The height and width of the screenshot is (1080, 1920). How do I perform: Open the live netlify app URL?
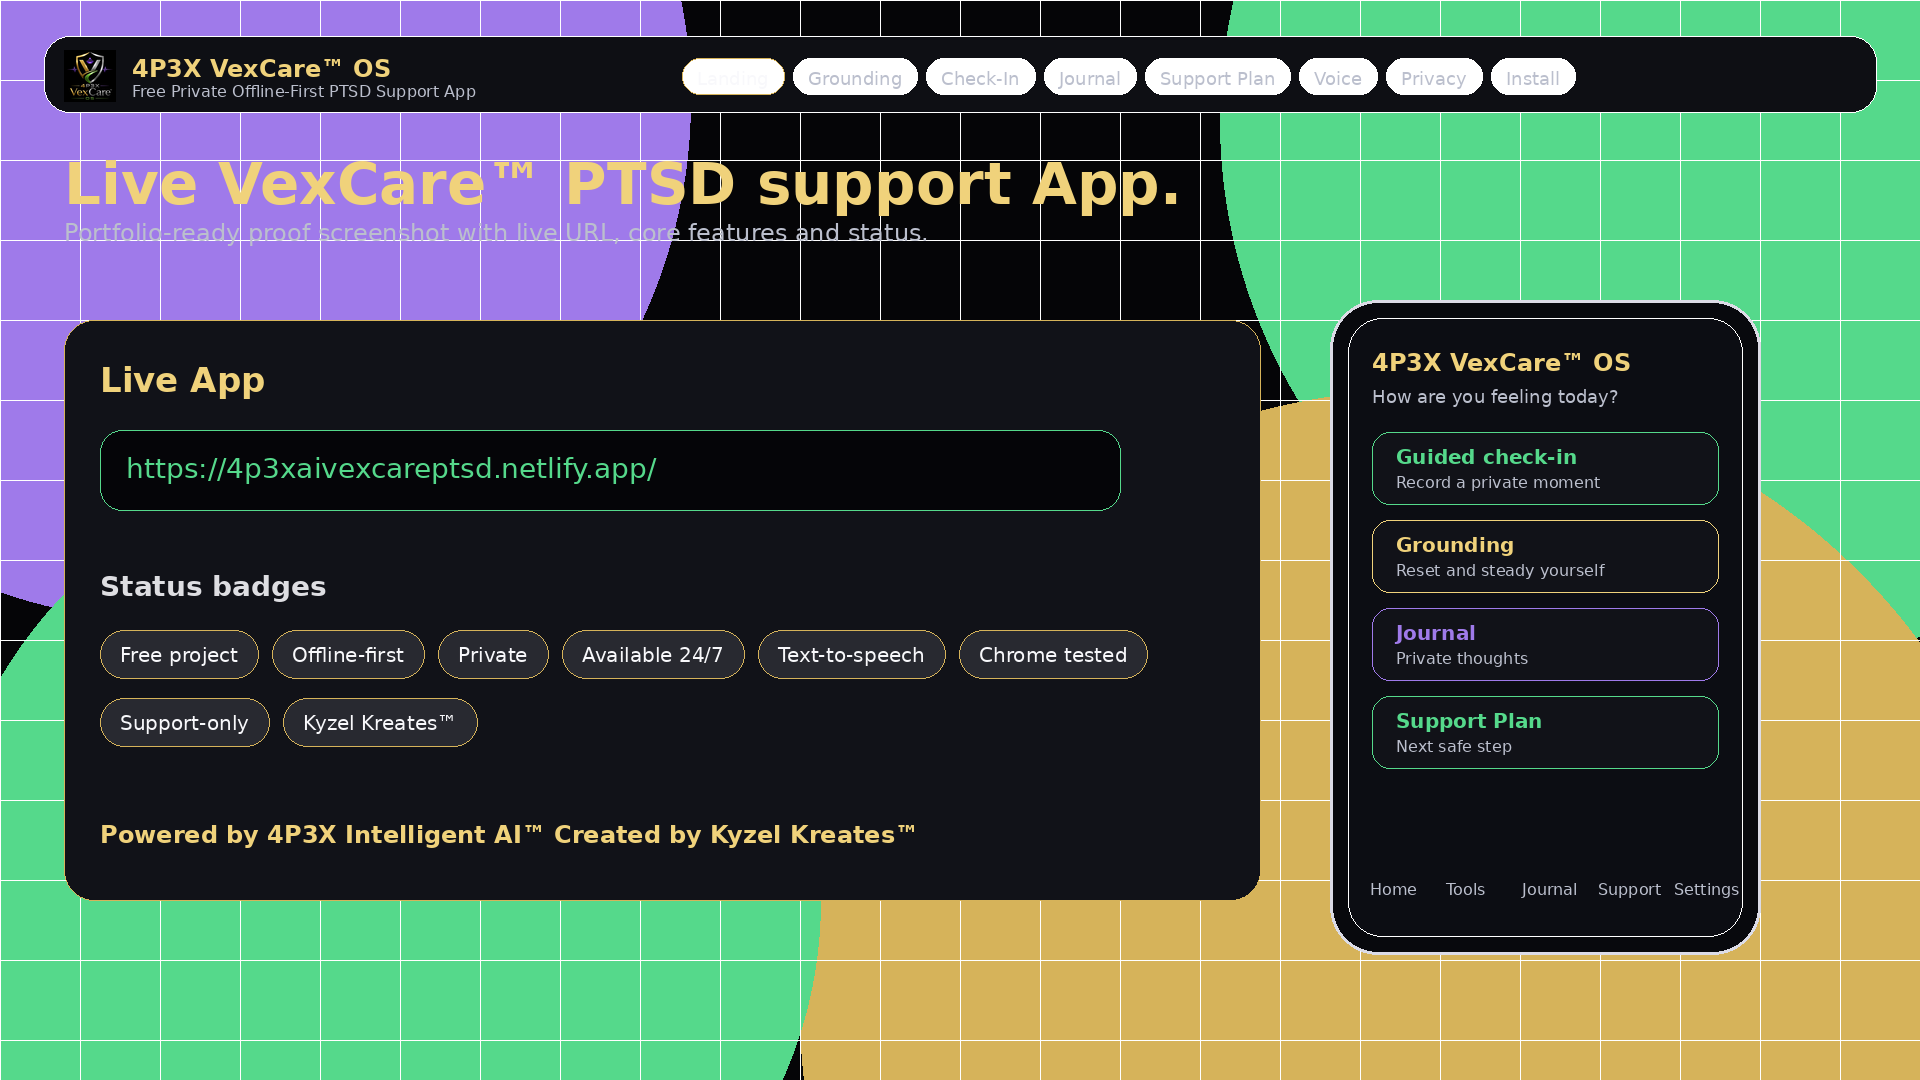pyautogui.click(x=610, y=470)
